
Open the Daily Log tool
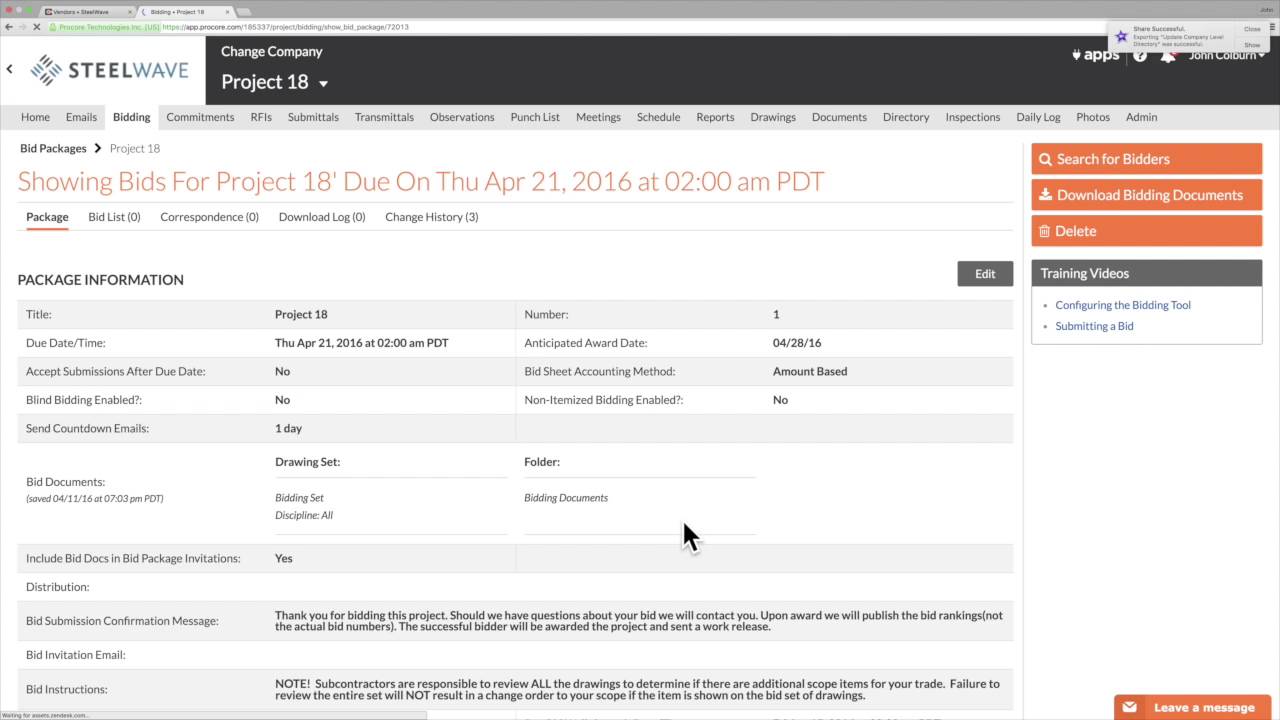1038,117
